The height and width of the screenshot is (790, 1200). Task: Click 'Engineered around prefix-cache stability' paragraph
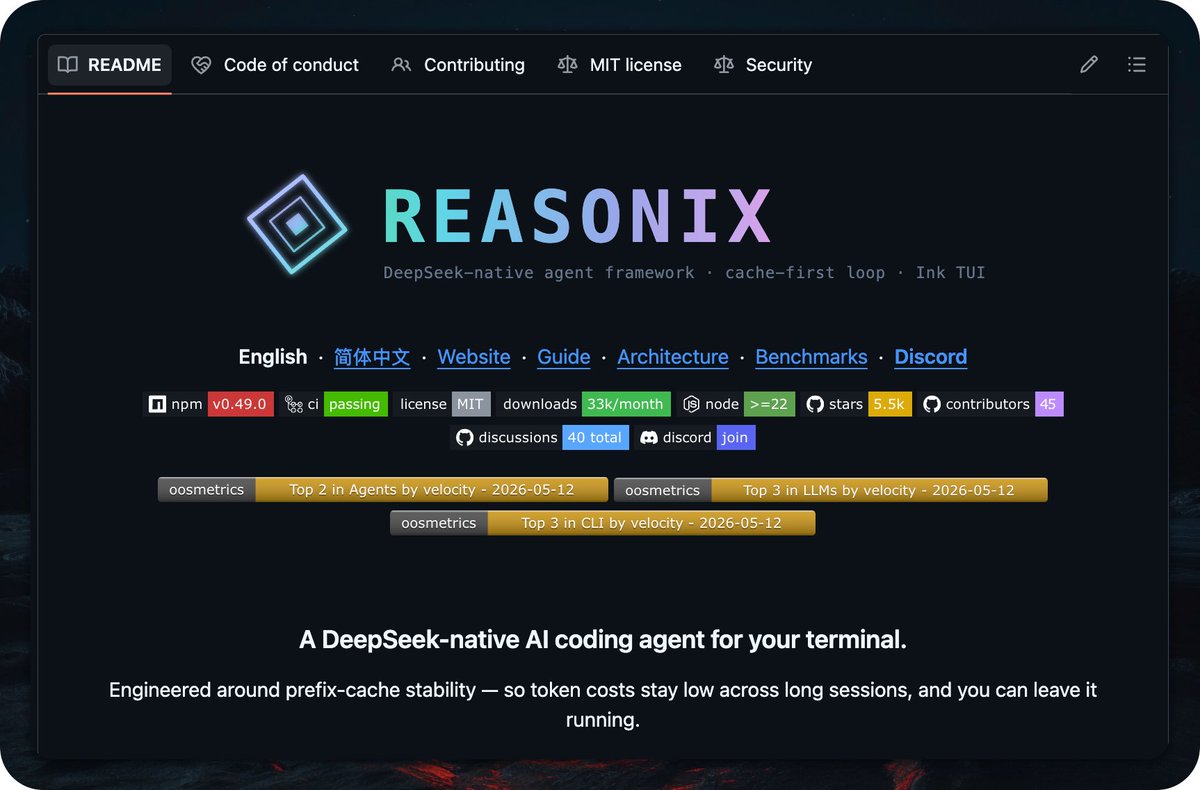(603, 704)
